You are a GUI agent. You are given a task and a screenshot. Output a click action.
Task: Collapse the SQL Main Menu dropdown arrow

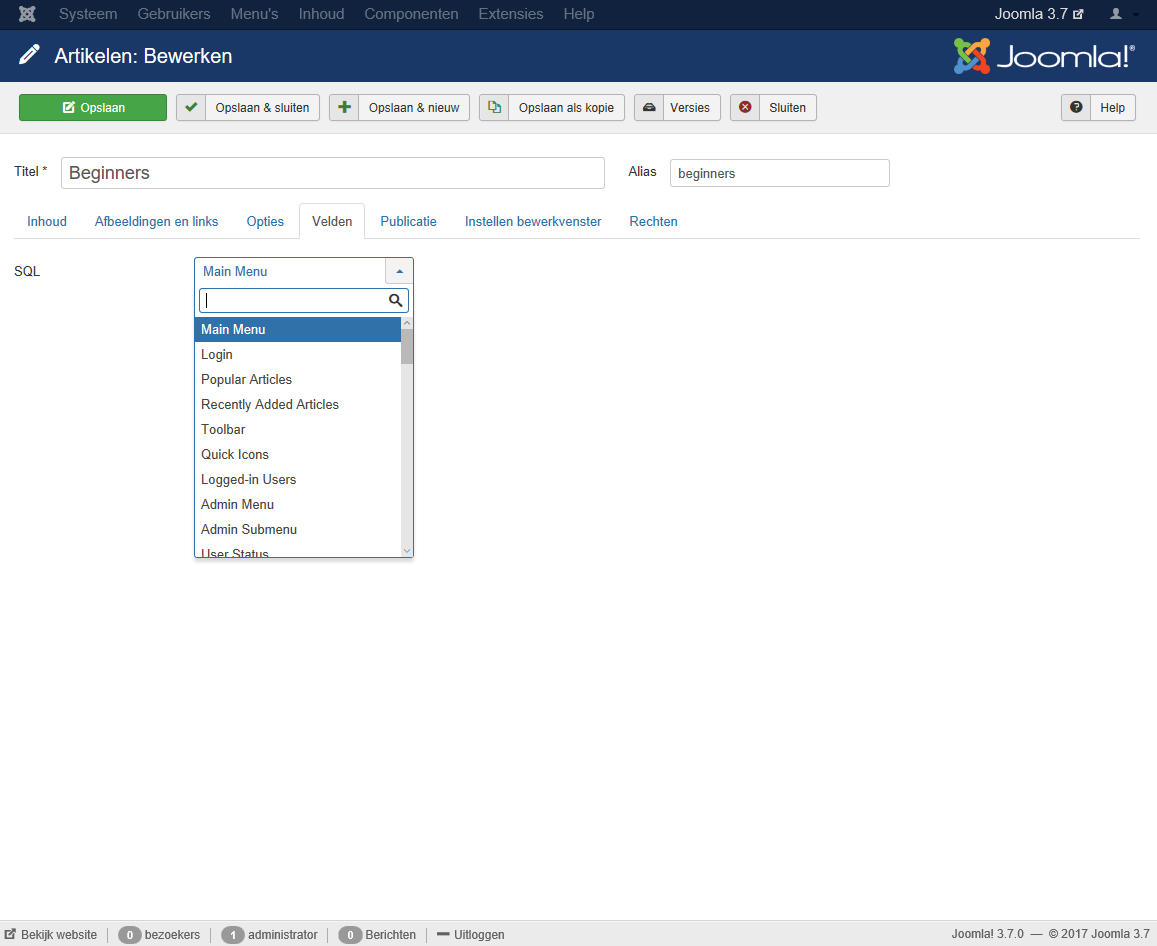pos(399,271)
